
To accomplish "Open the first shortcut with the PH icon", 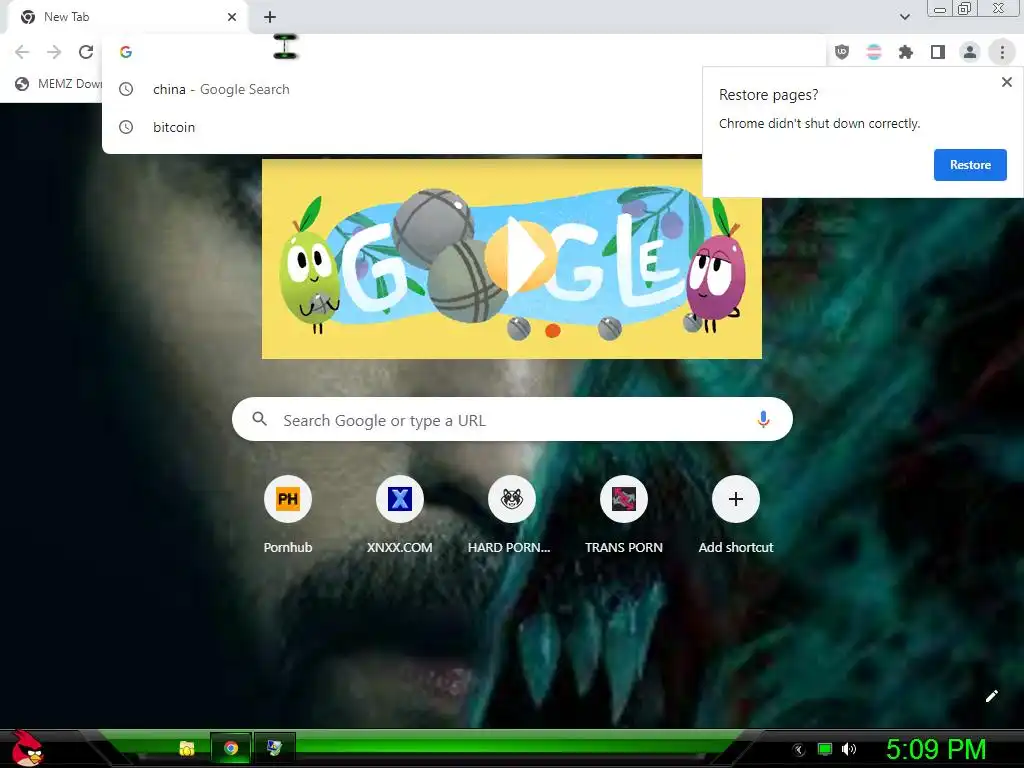I will (287, 499).
